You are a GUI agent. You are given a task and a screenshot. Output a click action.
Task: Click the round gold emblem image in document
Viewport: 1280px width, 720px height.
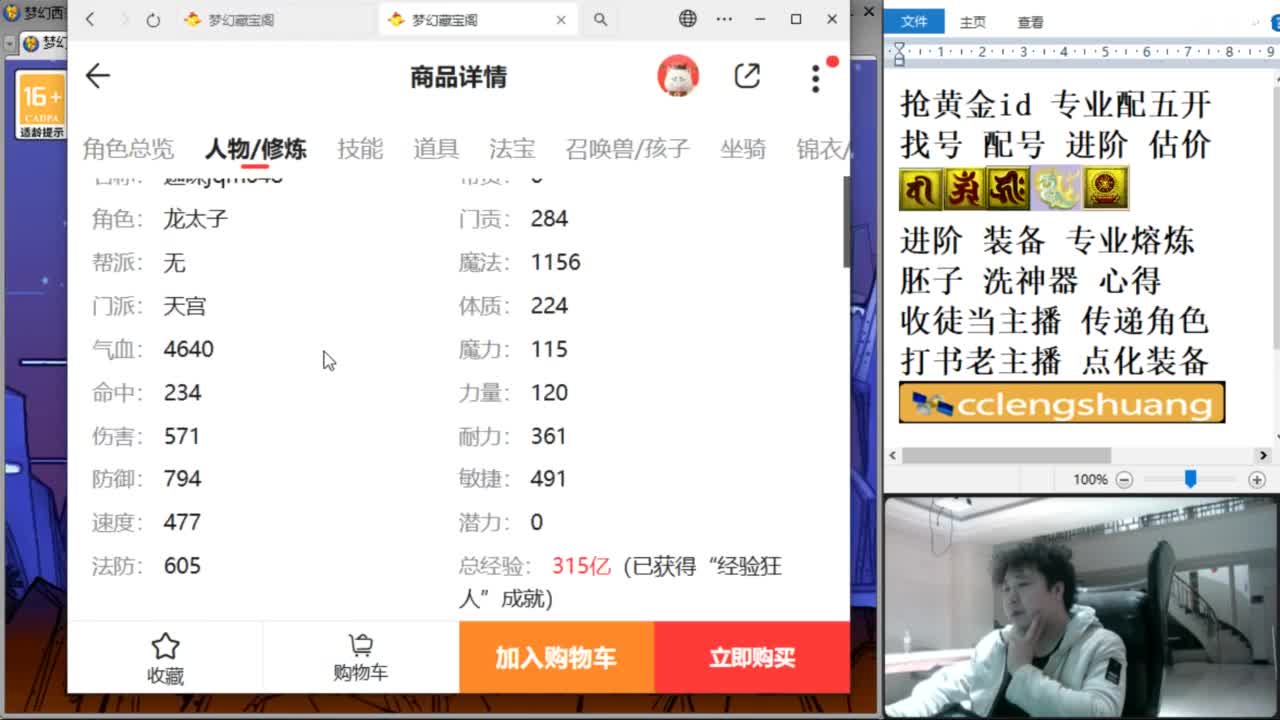[x=1105, y=188]
